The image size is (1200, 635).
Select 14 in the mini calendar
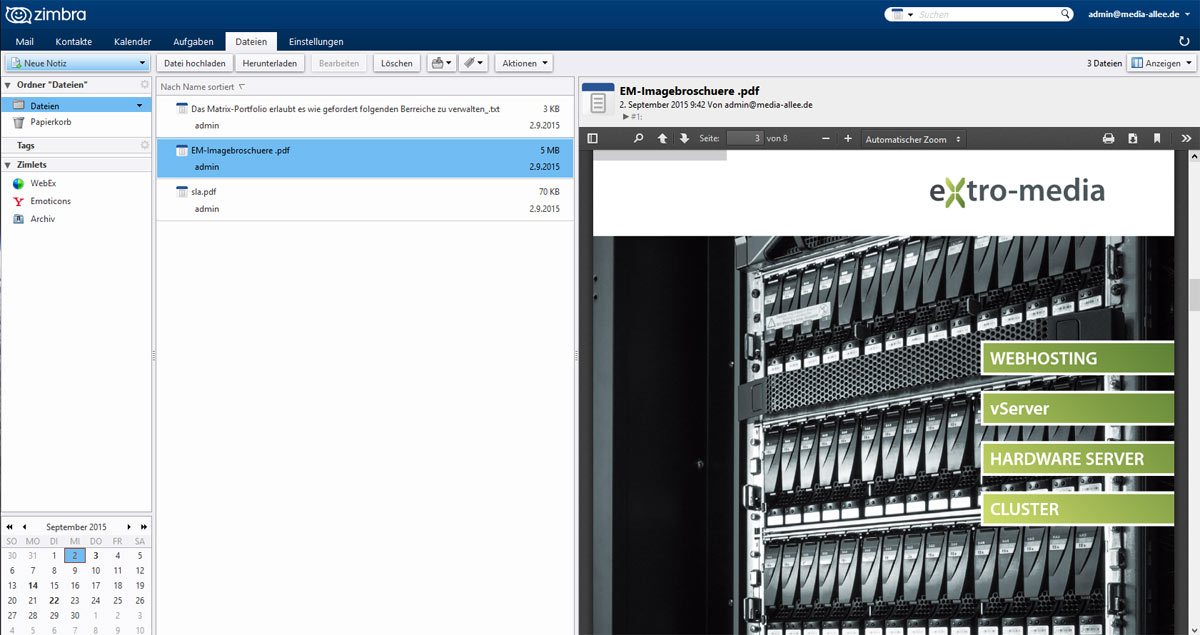[33, 585]
